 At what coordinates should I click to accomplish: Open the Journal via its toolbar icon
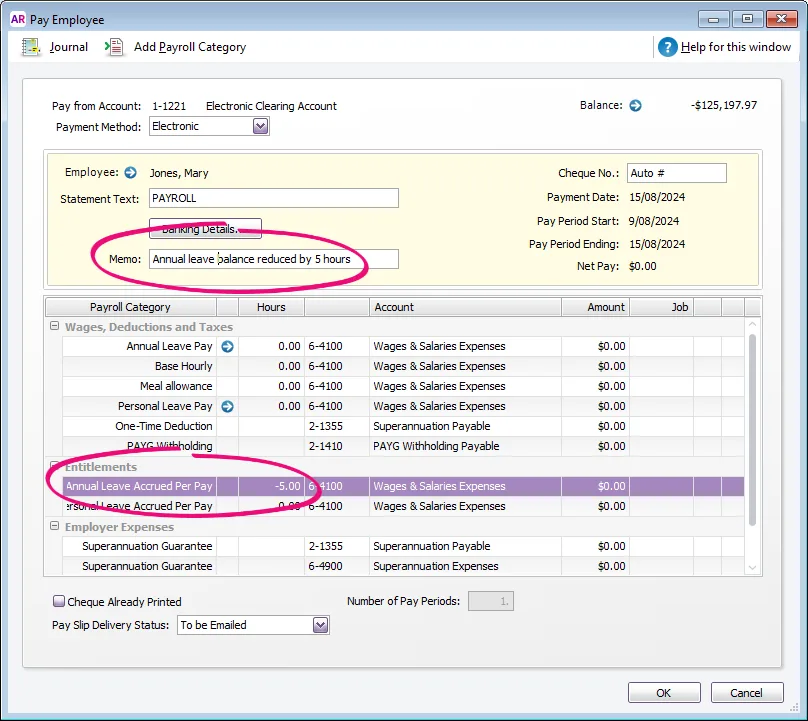(x=33, y=46)
